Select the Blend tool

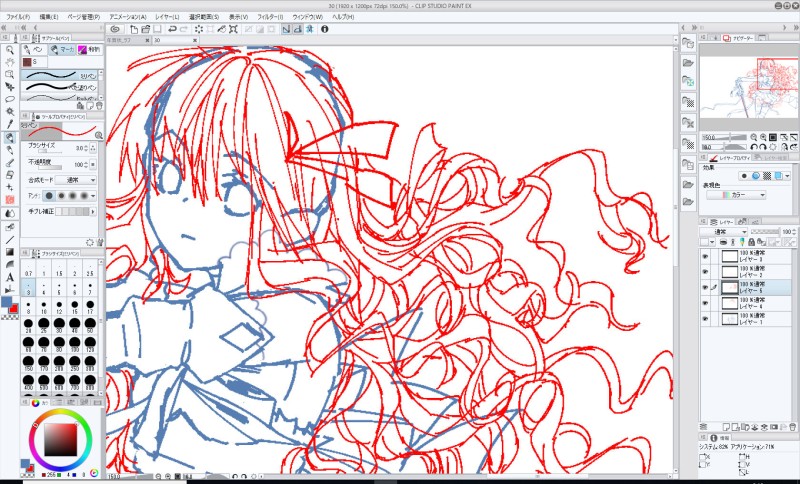pyautogui.click(x=10, y=213)
